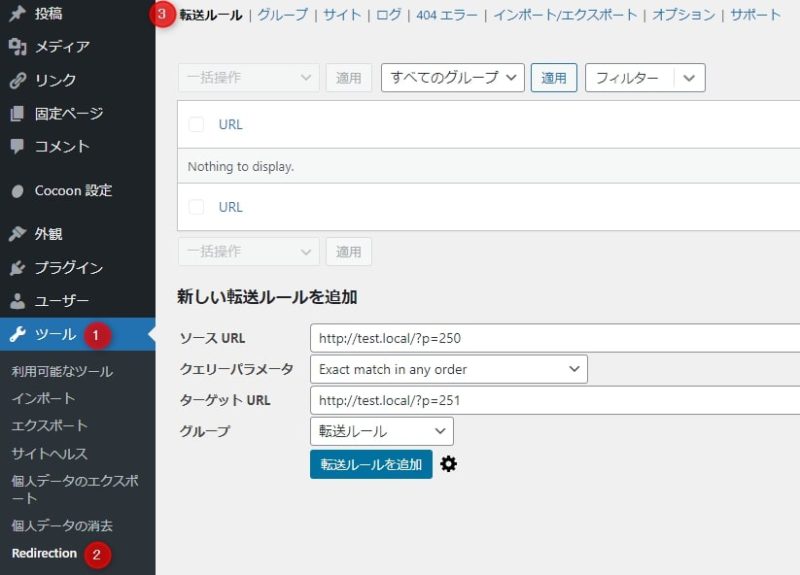Click the gear icon next to 転送ルールを追加
The width and height of the screenshot is (800, 575).
pyautogui.click(x=449, y=464)
